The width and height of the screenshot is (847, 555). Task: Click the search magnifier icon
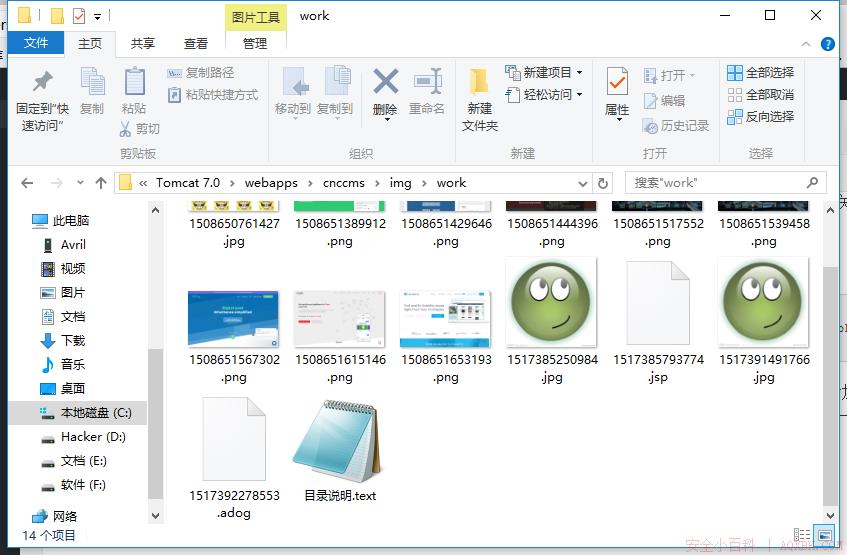click(812, 183)
